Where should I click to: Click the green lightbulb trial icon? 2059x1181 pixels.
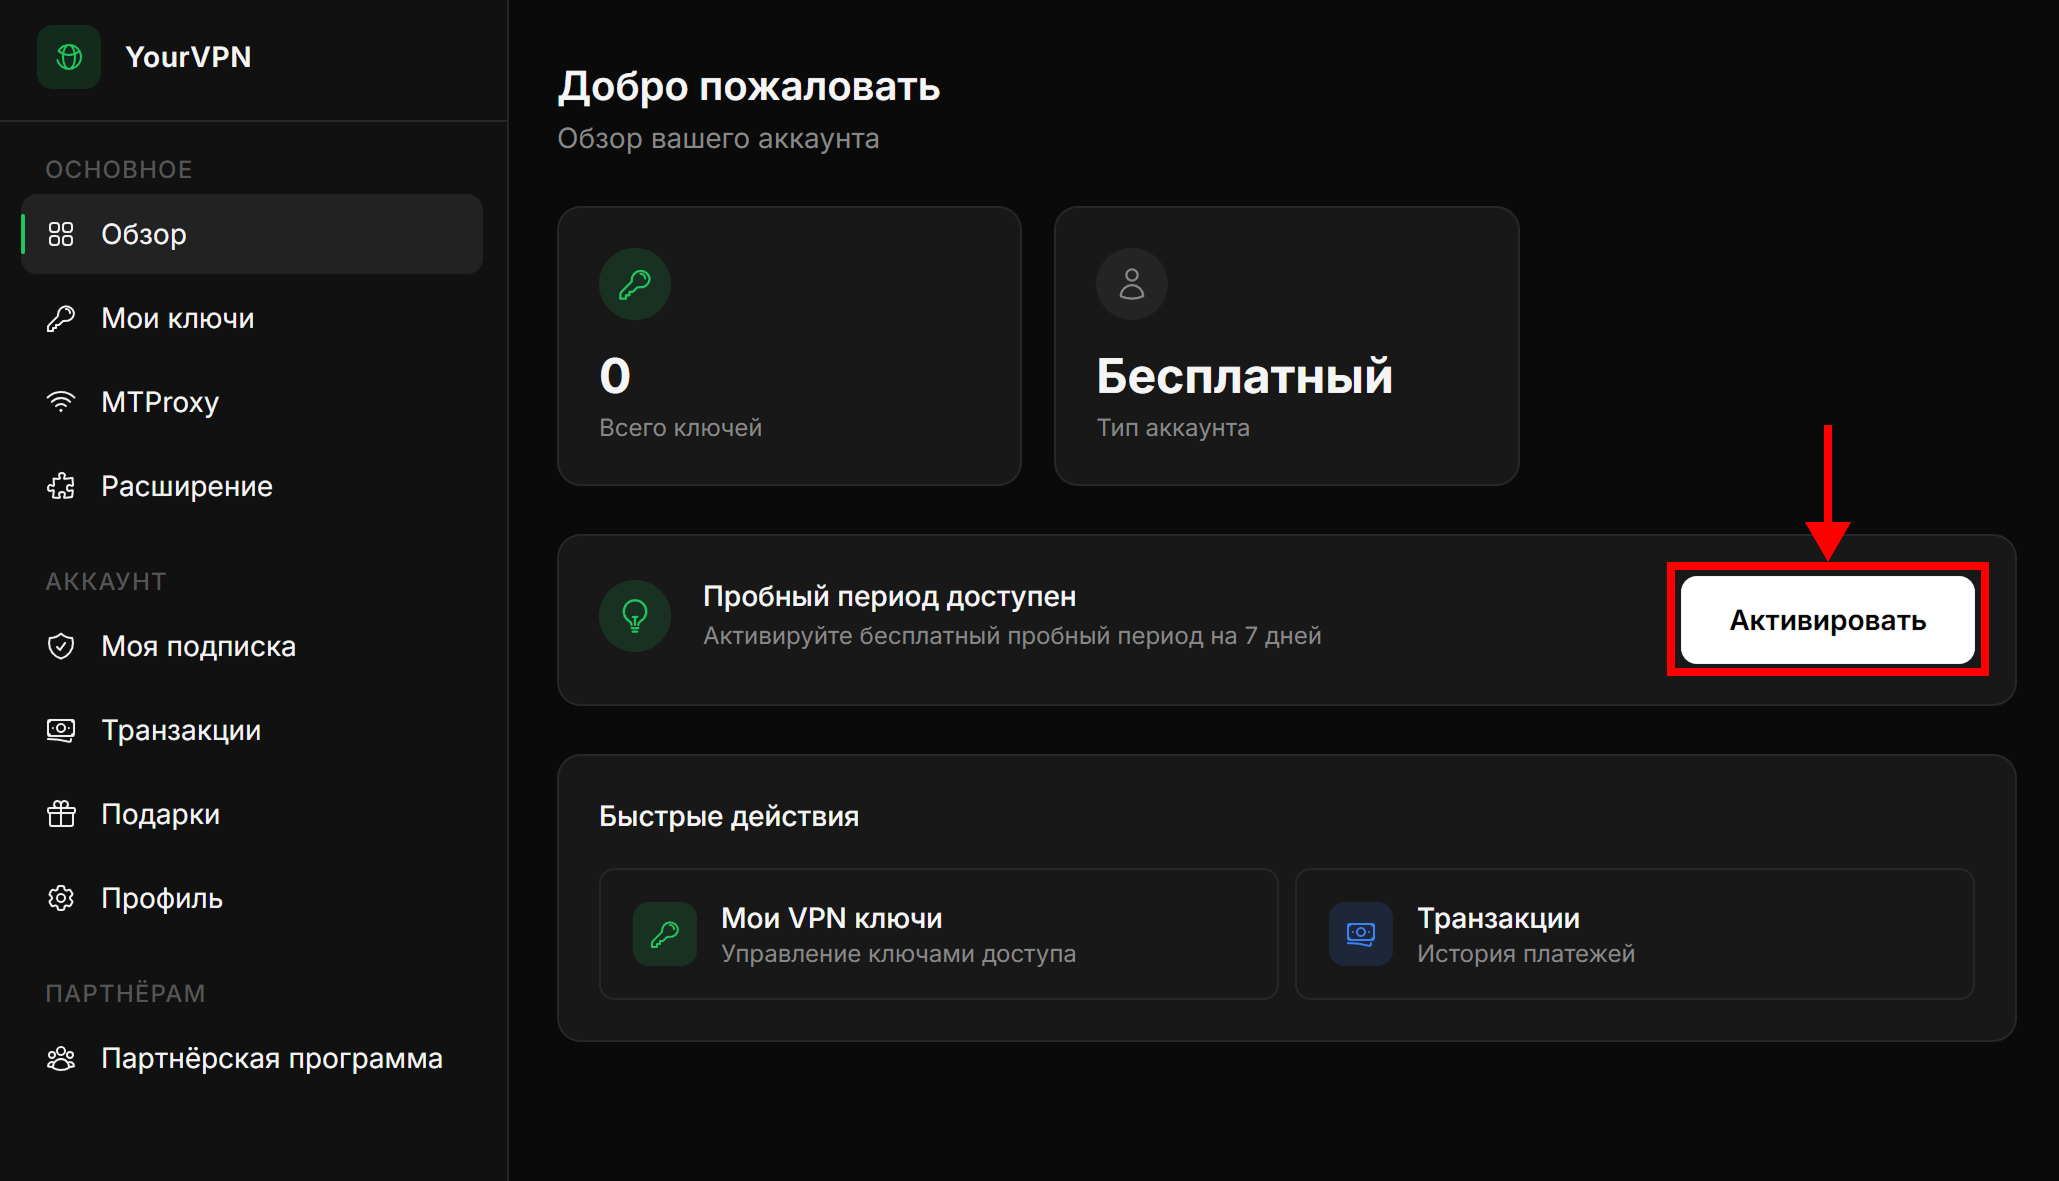635,616
